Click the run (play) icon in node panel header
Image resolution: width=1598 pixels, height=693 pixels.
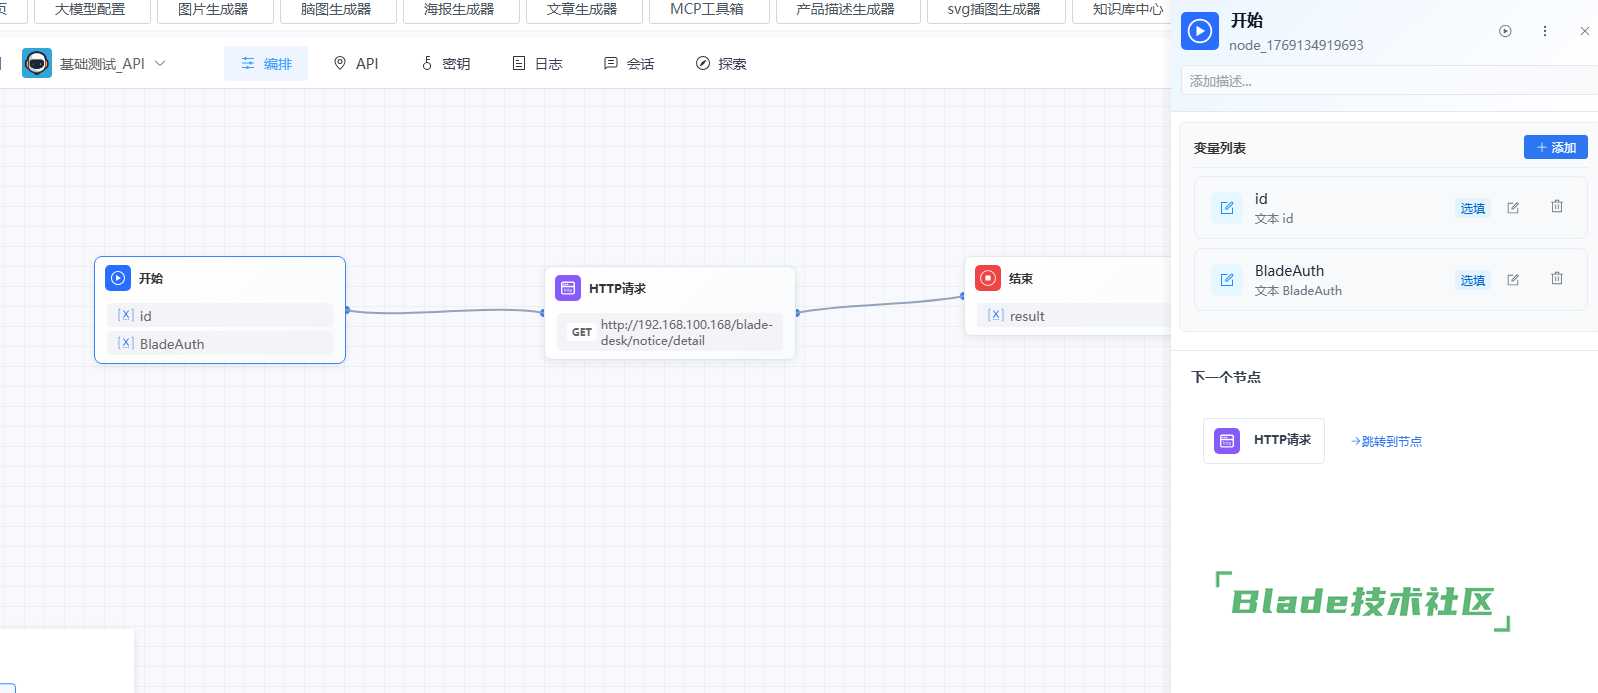click(1505, 31)
